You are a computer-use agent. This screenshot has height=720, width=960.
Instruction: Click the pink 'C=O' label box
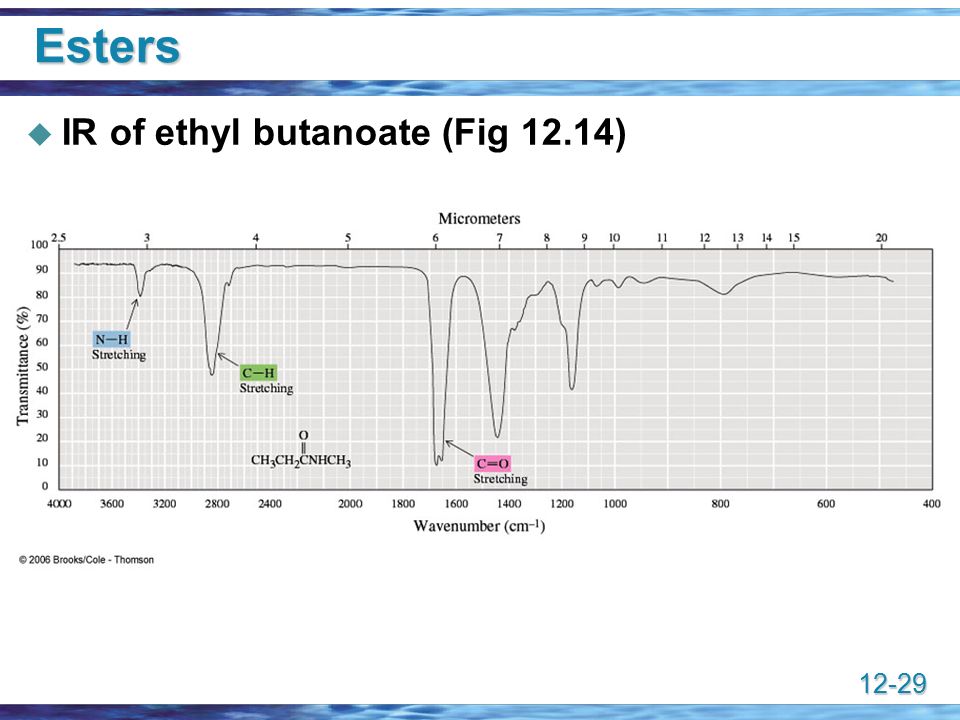coord(493,463)
